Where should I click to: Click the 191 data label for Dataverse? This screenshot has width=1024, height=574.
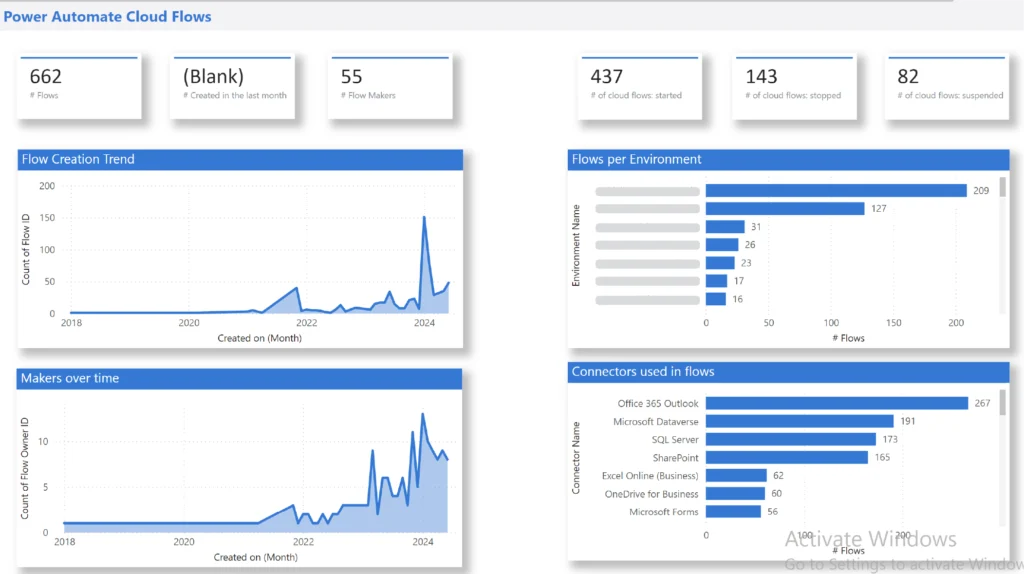pos(908,421)
